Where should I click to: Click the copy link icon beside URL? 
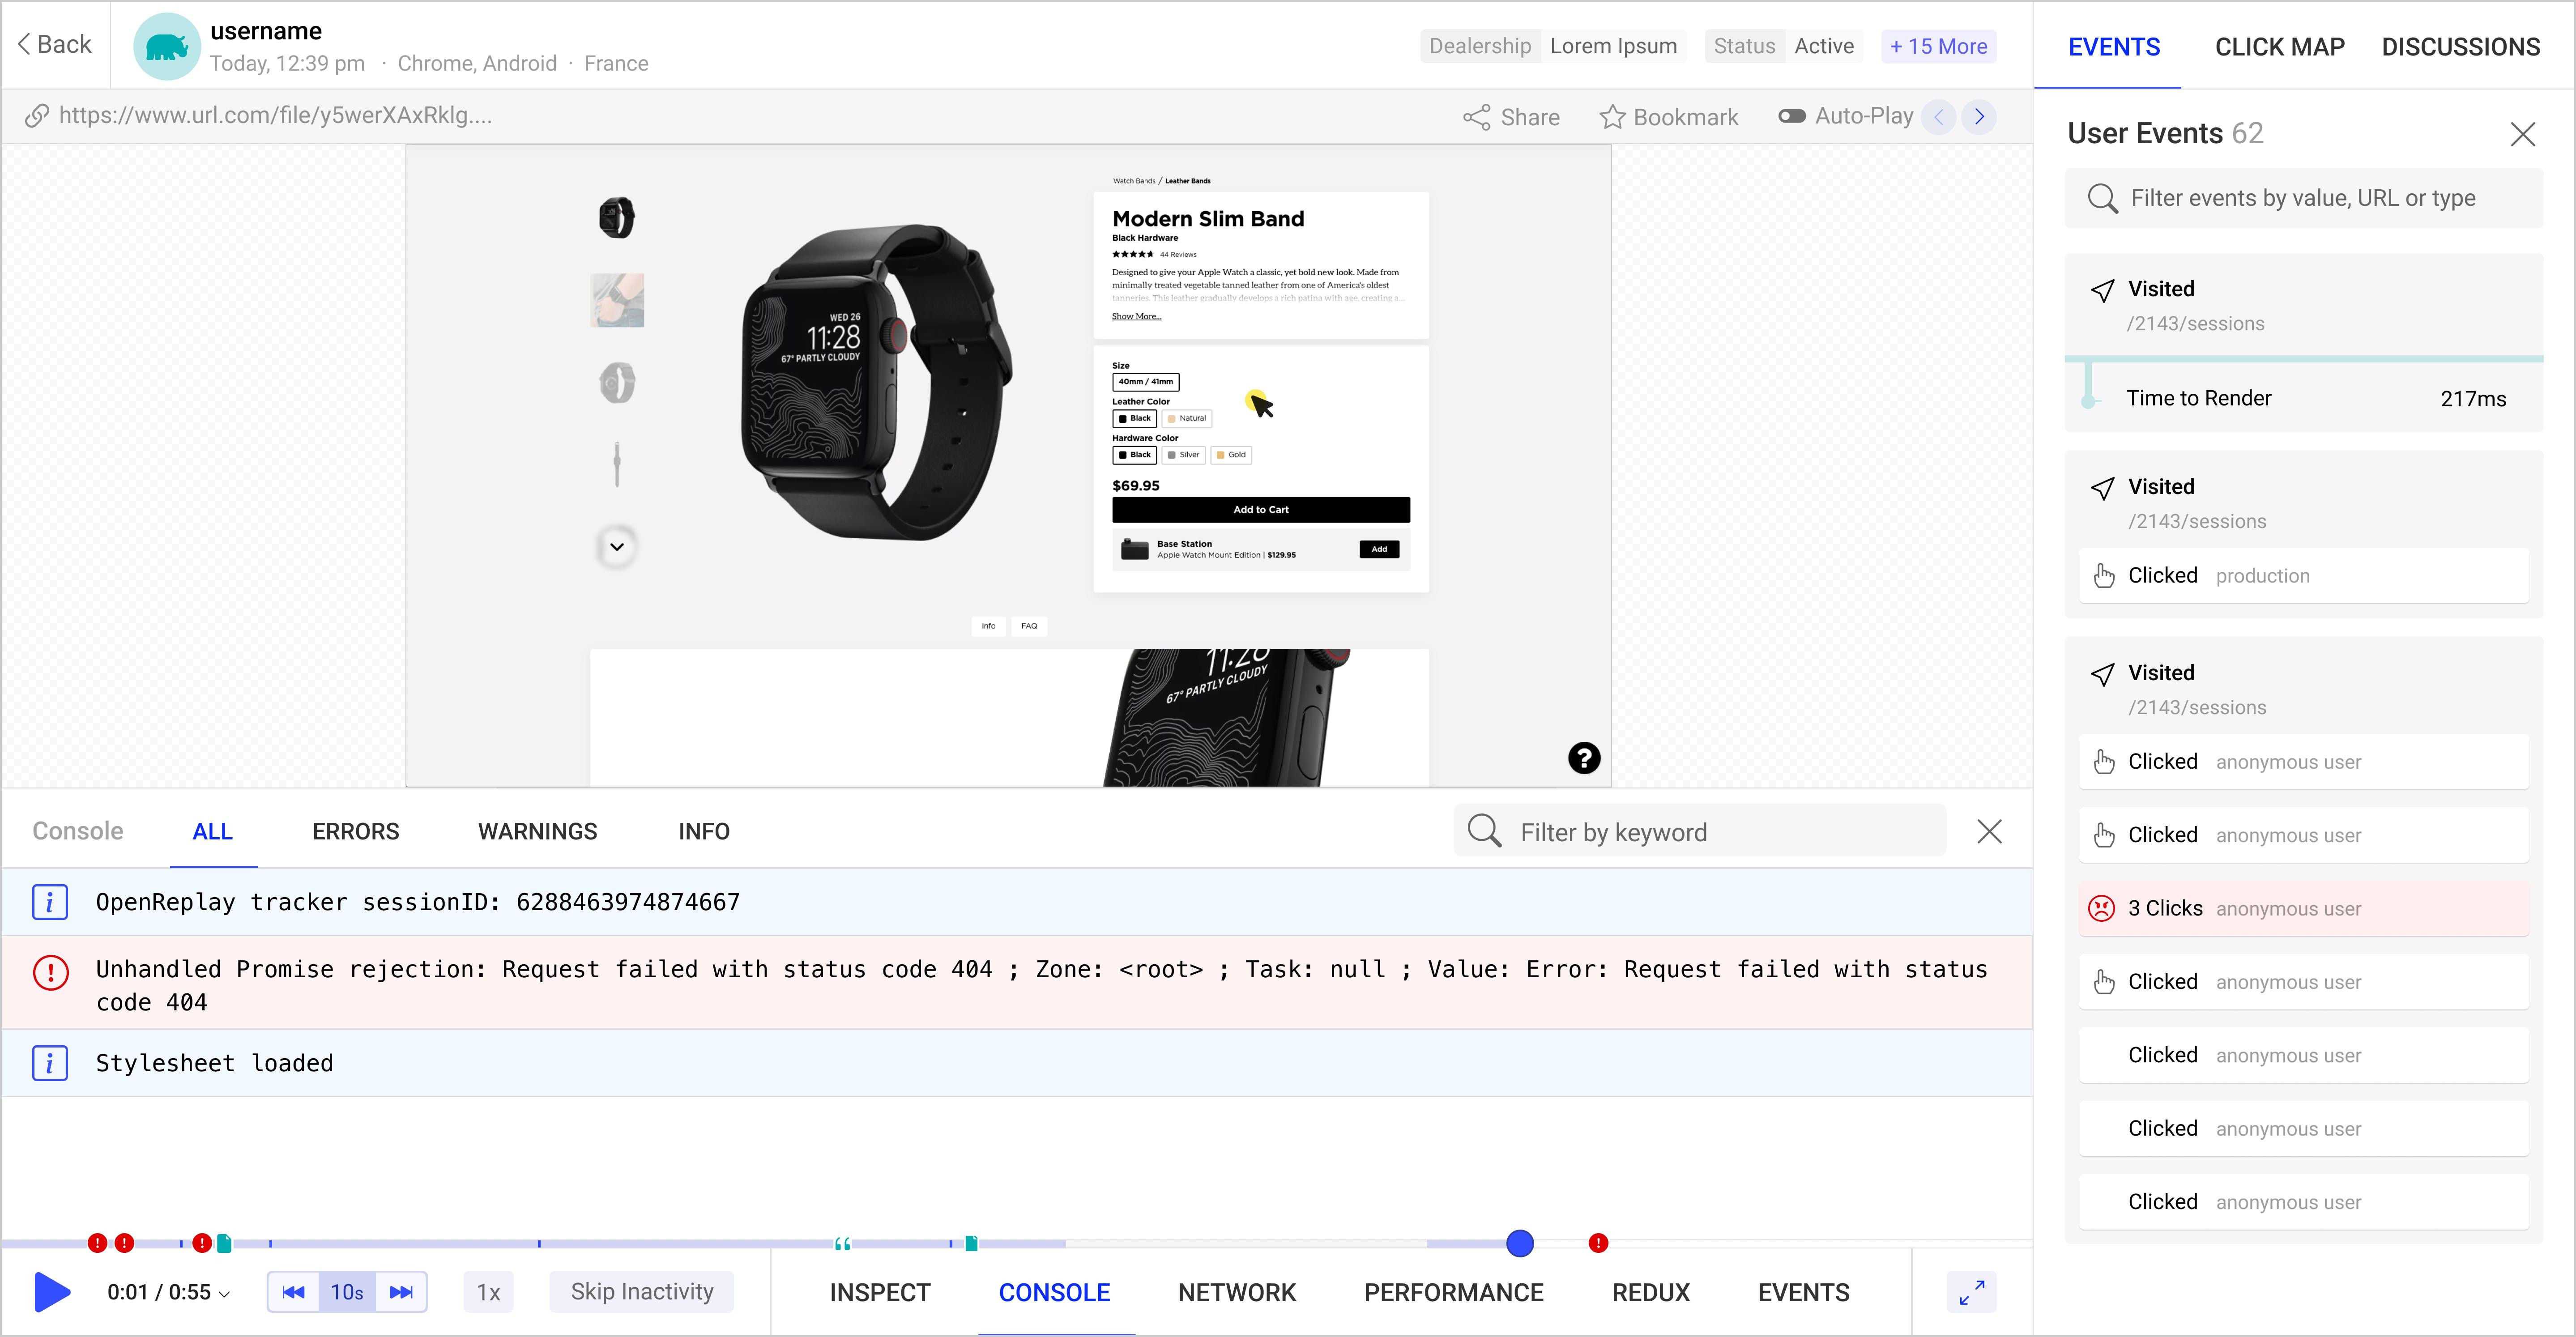37,116
